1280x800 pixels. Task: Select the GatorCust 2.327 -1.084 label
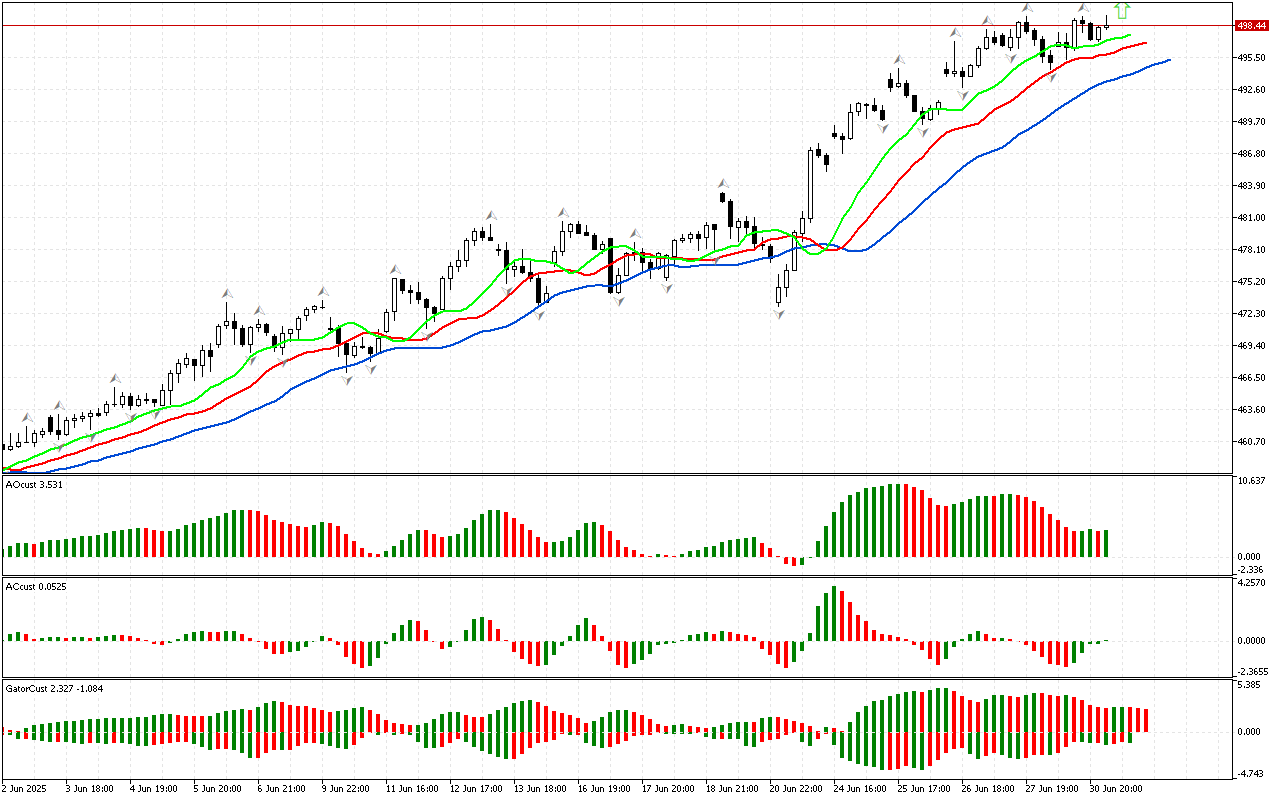point(54,688)
